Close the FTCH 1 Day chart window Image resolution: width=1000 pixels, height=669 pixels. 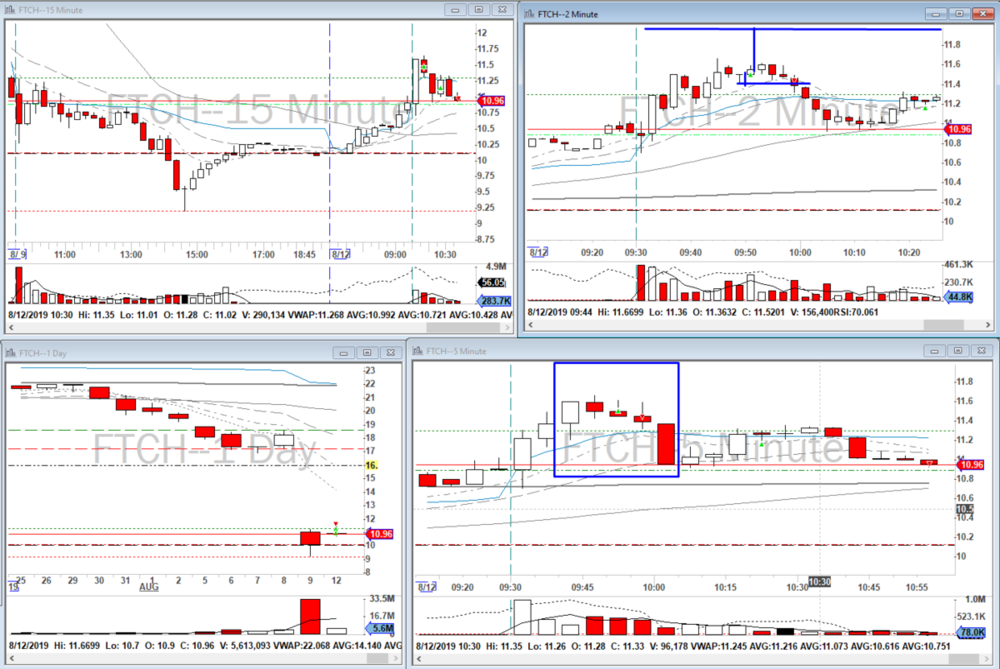coord(388,352)
